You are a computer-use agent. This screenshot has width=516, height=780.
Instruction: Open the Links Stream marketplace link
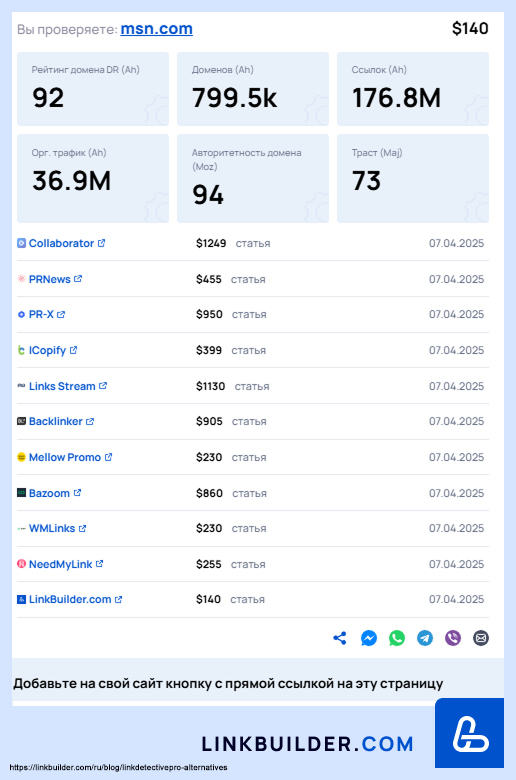click(x=62, y=386)
